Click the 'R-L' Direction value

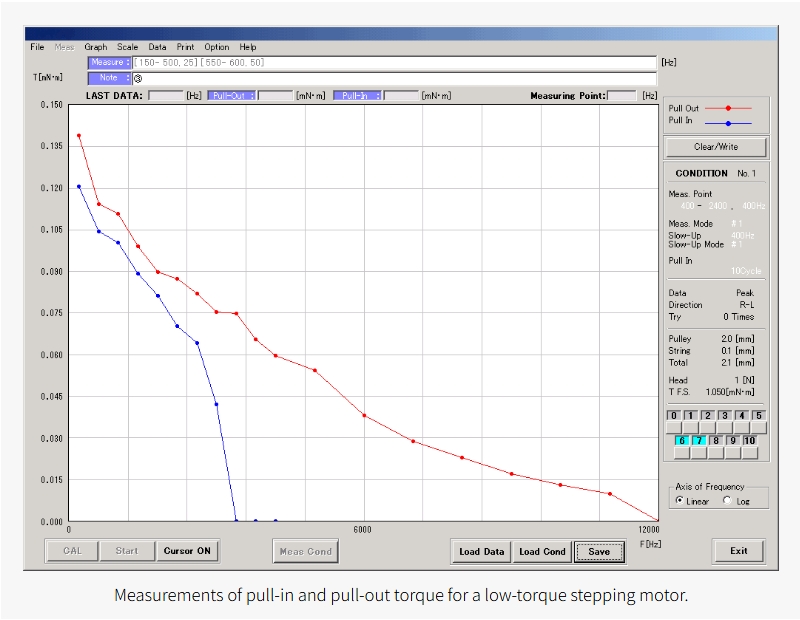(x=746, y=305)
